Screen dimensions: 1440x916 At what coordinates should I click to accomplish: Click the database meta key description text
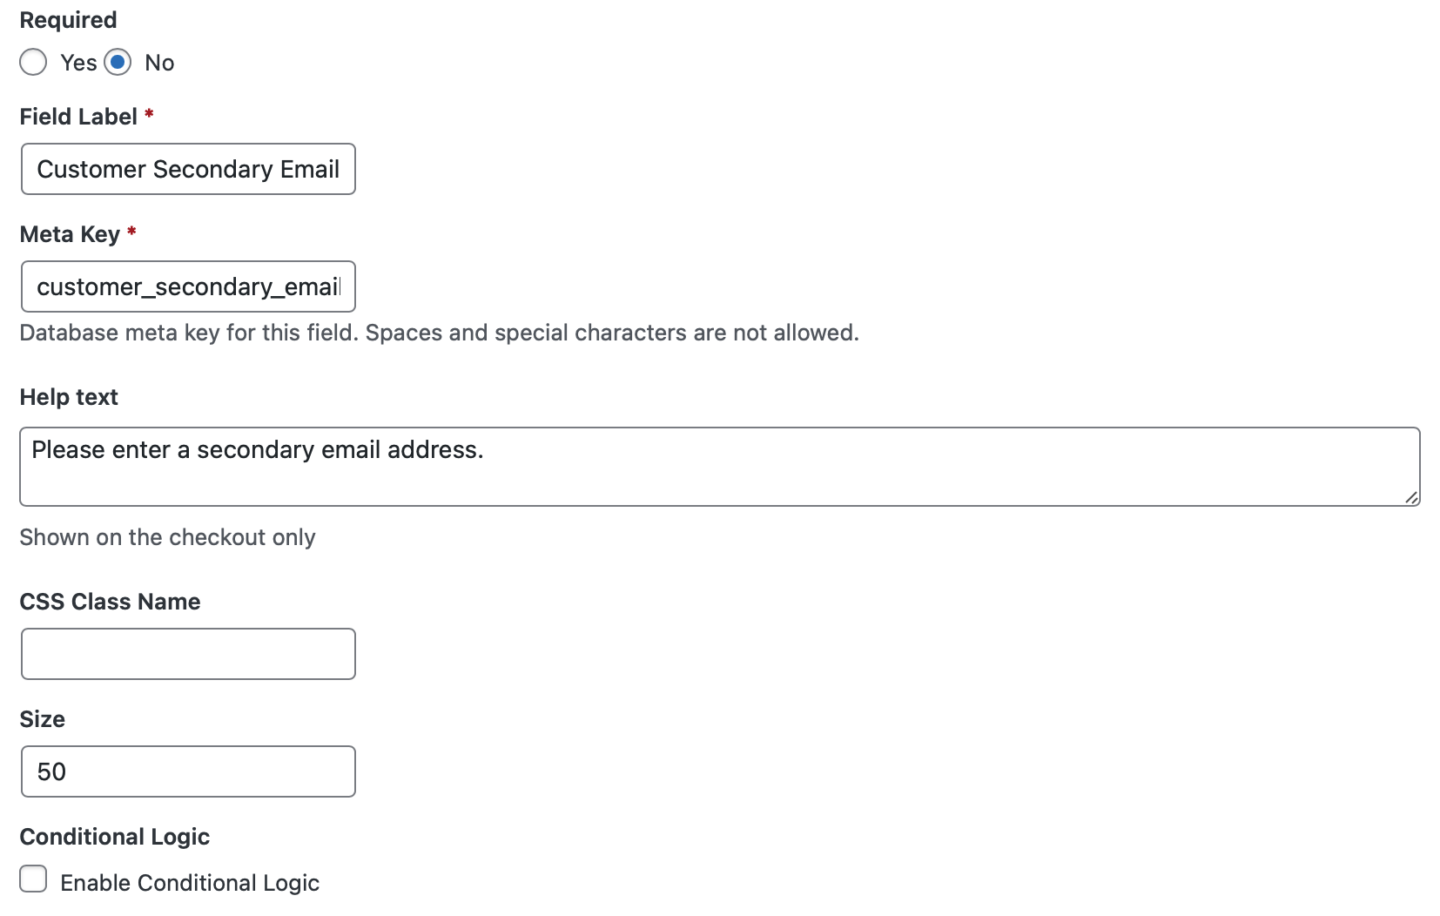tap(439, 332)
